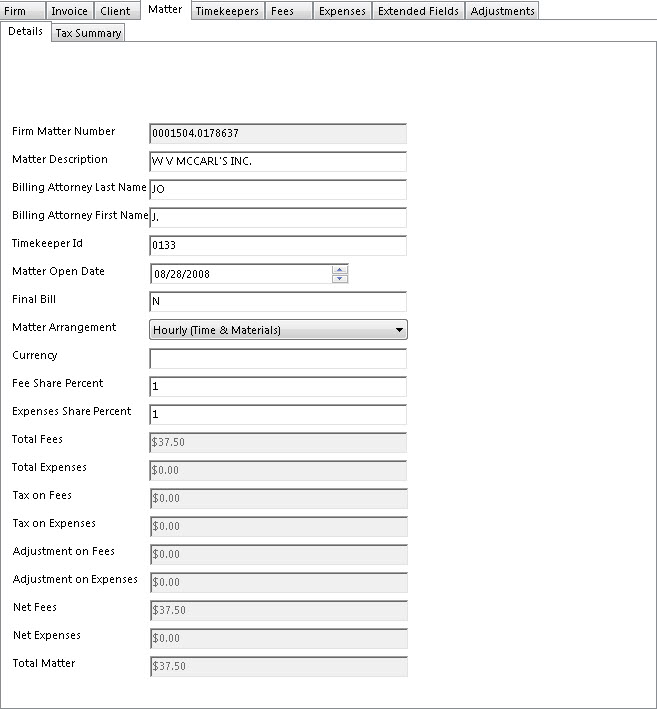Click the Tax on Expenses value field
Image resolution: width=657 pixels, height=709 pixels.
click(279, 527)
